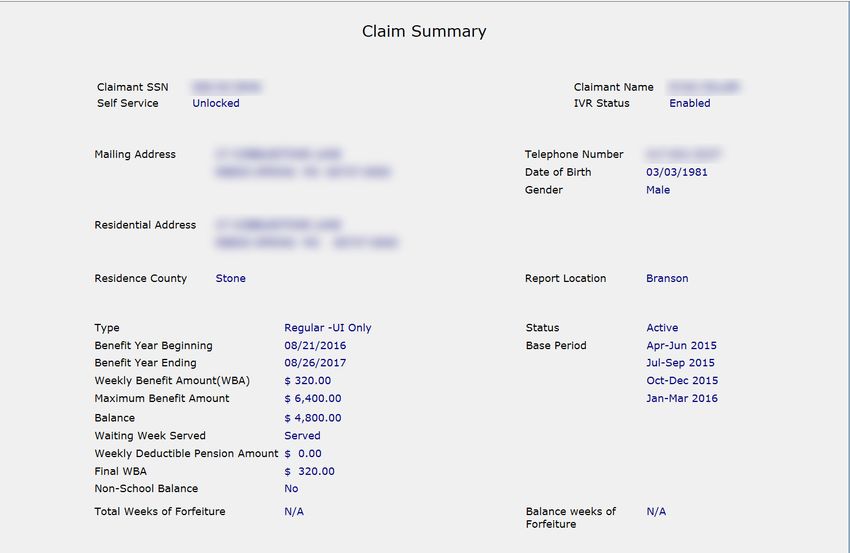Click Benefit Year Ending date 08/26/2017
The height and width of the screenshot is (553, 850).
coord(315,363)
